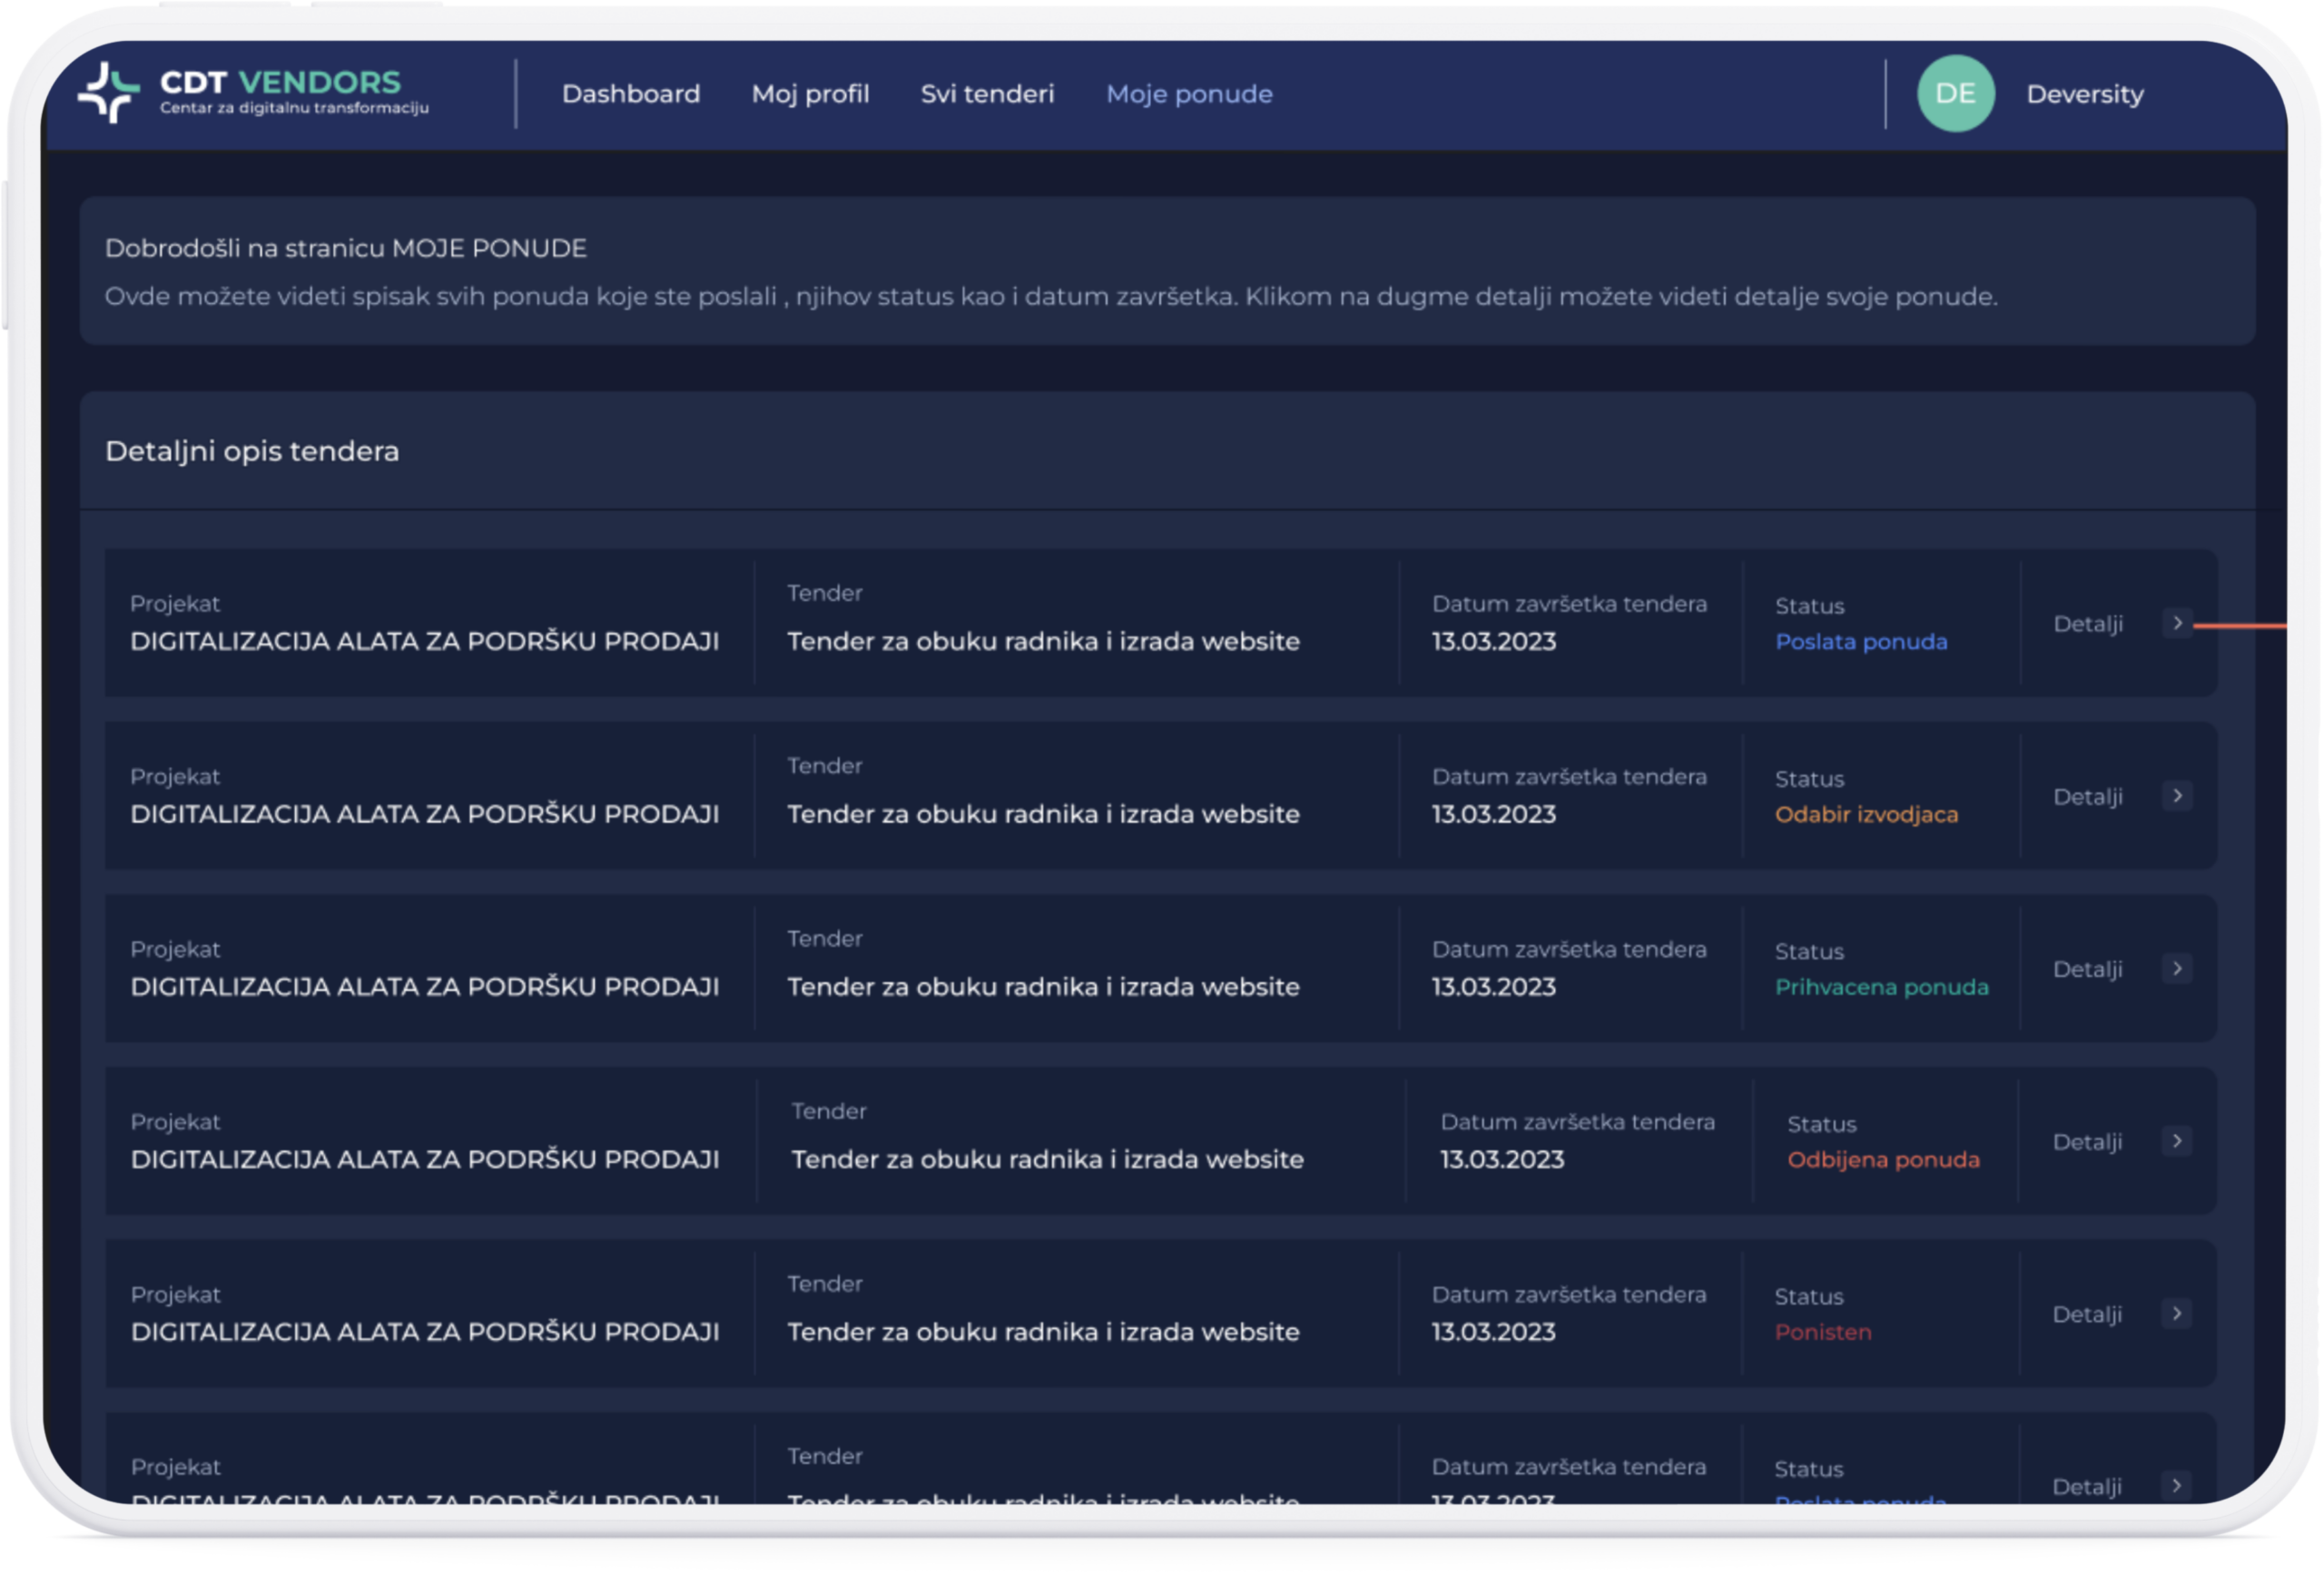View Detalji of the Ponisten offer
Viewport: 2324px width, 1575px height.
point(2087,1314)
